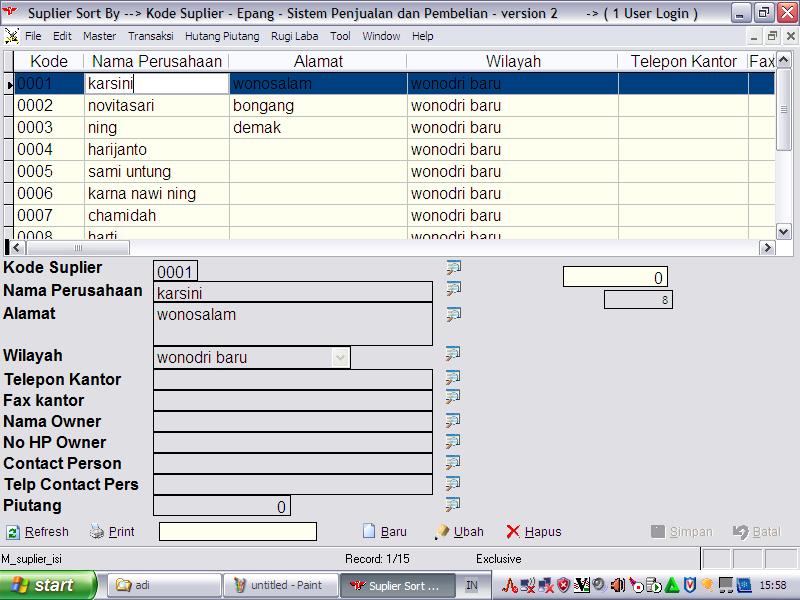Open the Master menu

99,36
